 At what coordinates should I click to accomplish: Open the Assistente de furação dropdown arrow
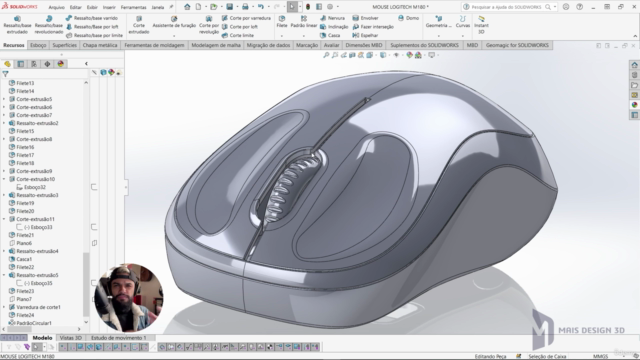click(x=174, y=36)
